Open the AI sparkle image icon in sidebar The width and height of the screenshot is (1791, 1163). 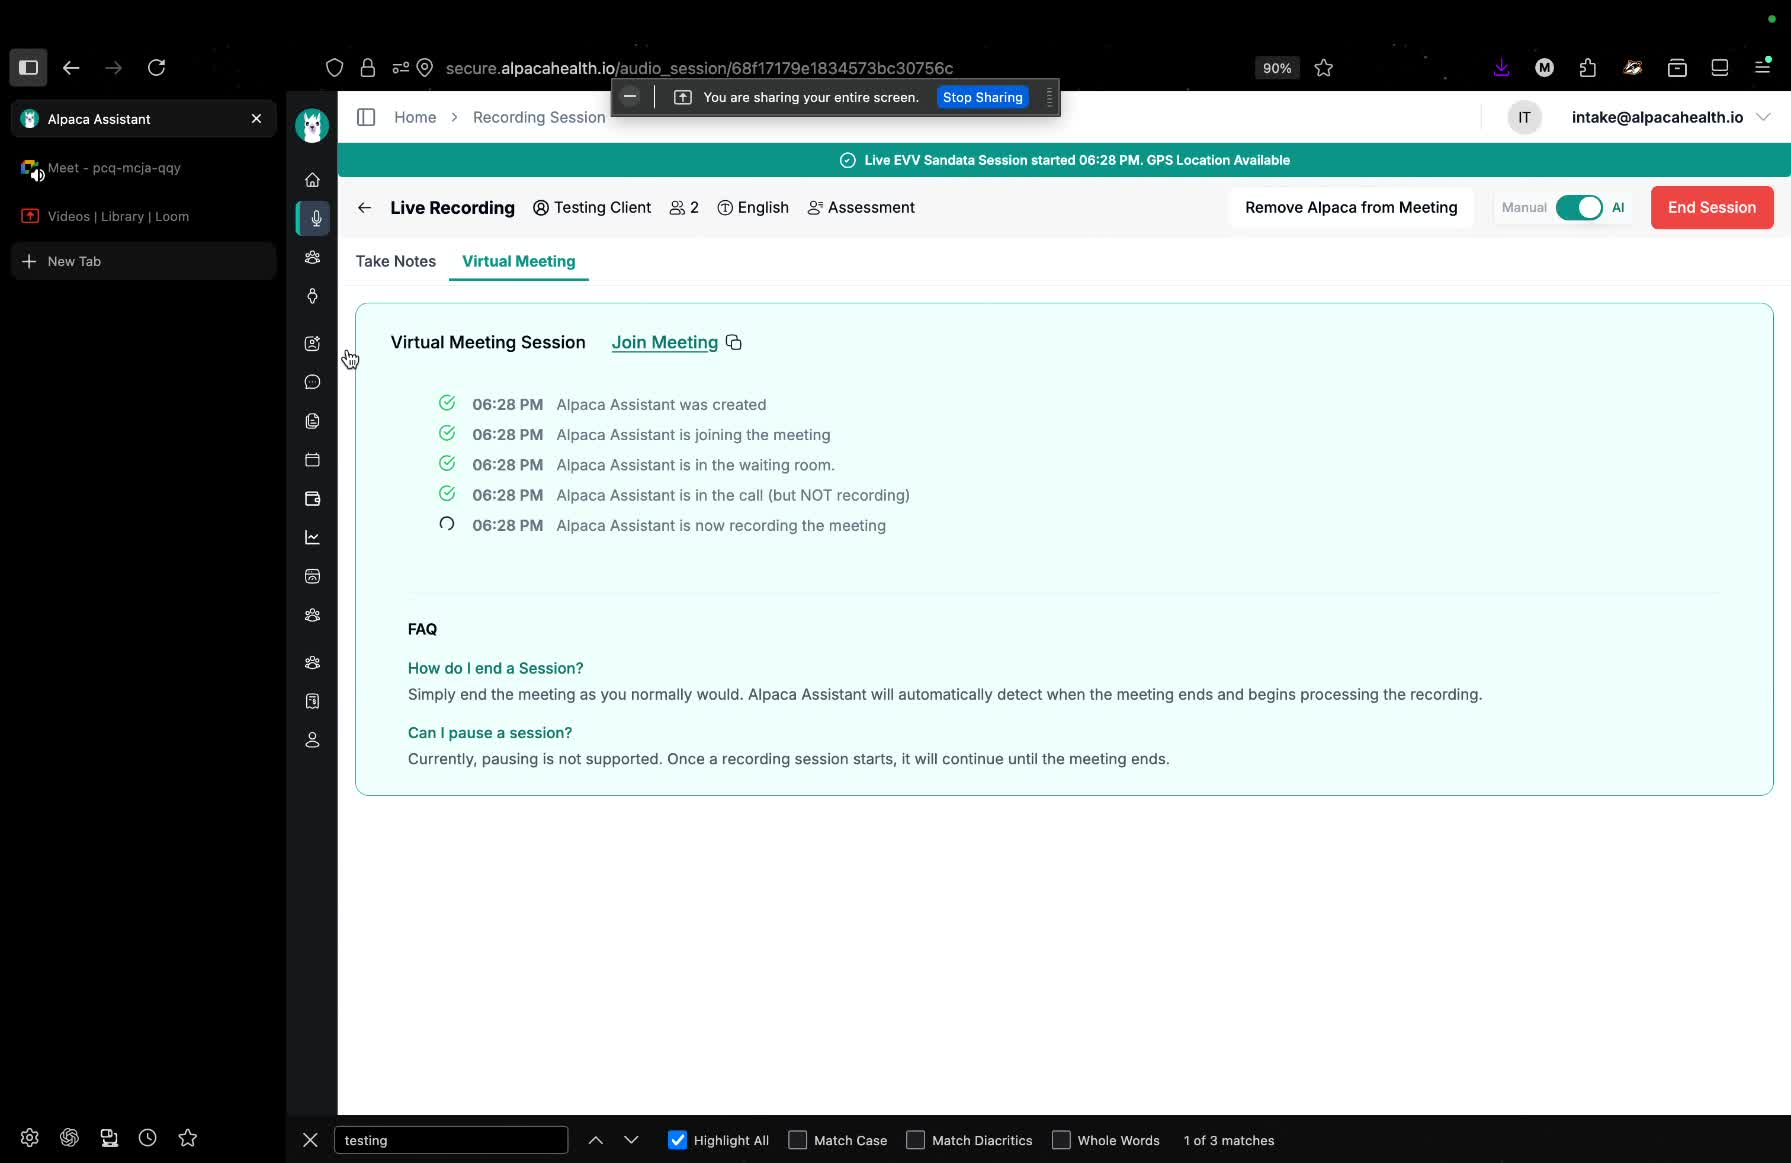pyautogui.click(x=312, y=344)
